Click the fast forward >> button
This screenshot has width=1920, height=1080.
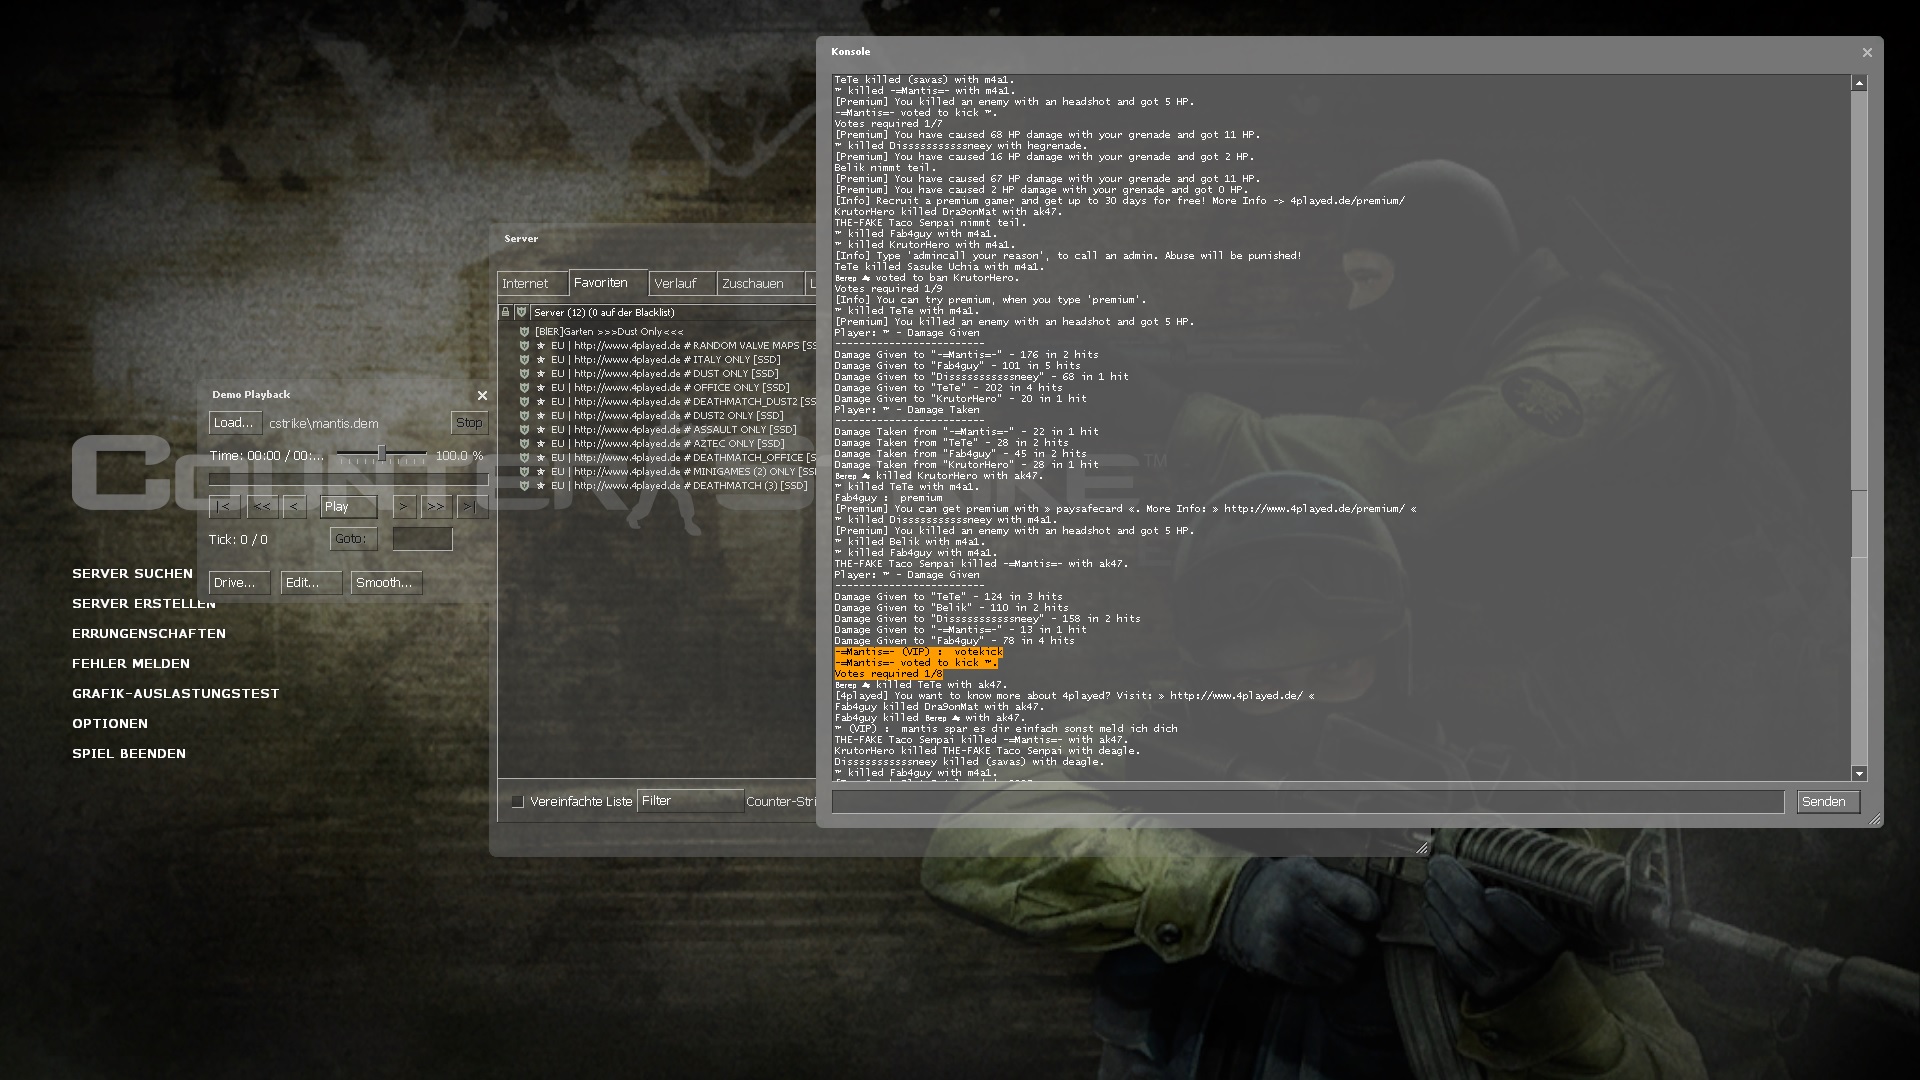click(436, 507)
